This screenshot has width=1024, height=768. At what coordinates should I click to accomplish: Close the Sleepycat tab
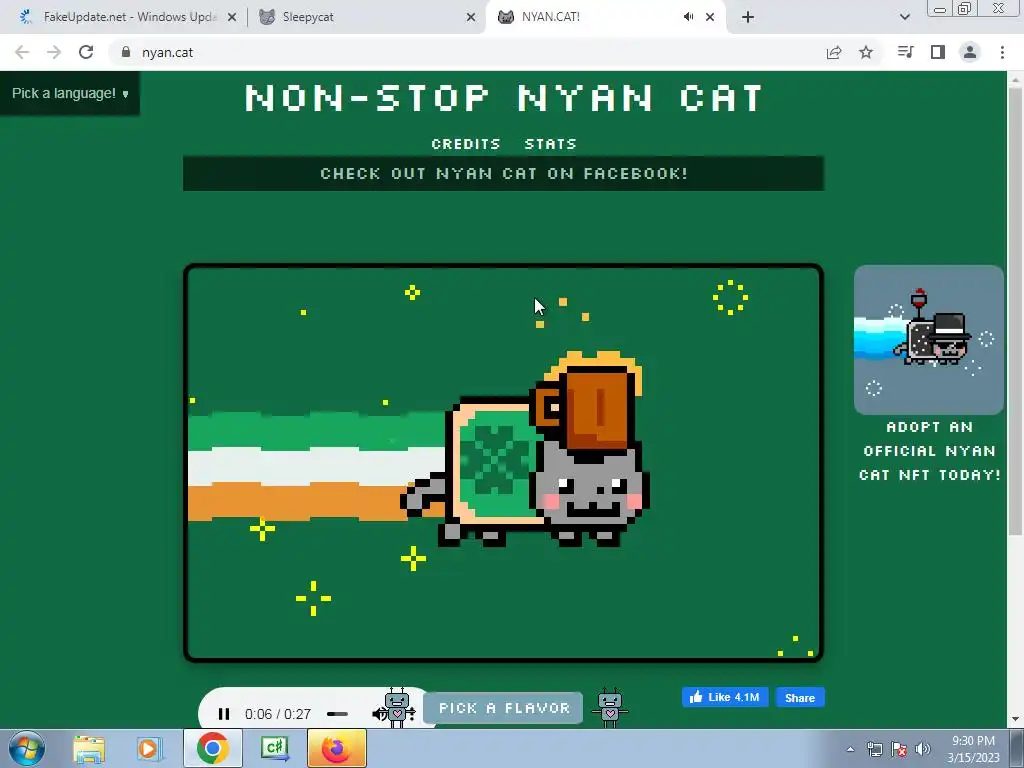[x=471, y=17]
